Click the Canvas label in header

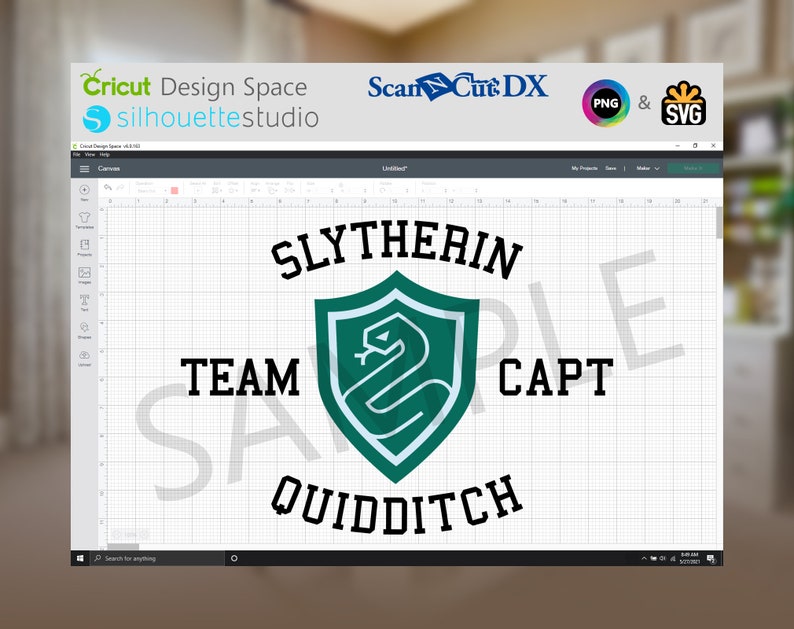(109, 169)
